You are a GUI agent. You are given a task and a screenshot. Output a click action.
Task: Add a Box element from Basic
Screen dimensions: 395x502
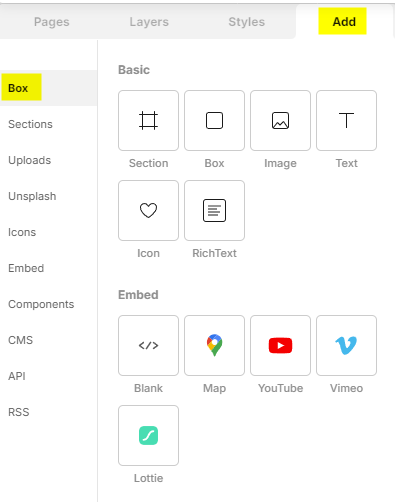coord(214,120)
